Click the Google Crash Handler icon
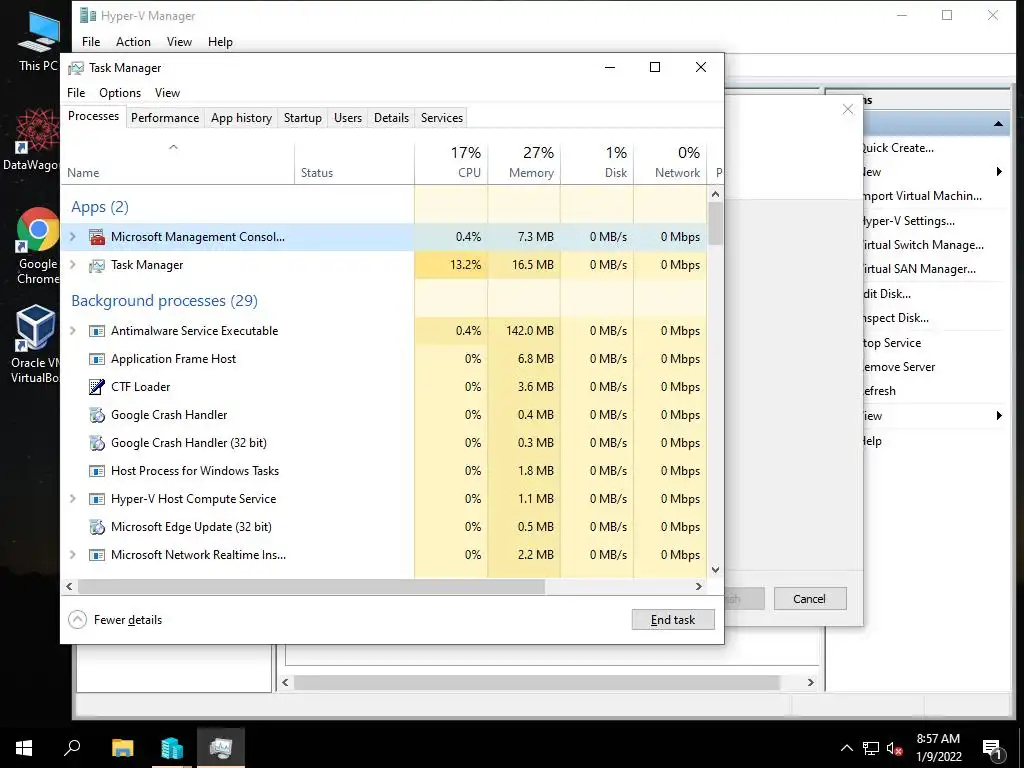 click(x=97, y=415)
